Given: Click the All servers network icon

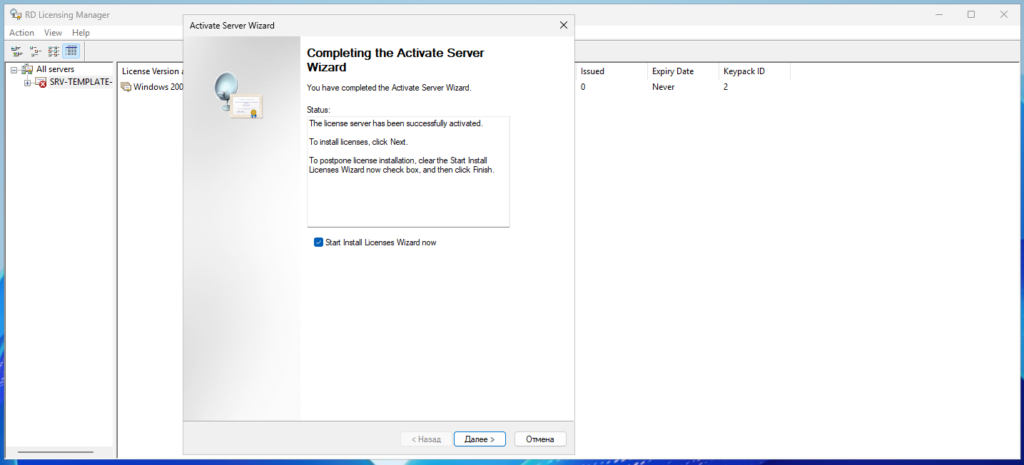Looking at the screenshot, I should pyautogui.click(x=27, y=69).
